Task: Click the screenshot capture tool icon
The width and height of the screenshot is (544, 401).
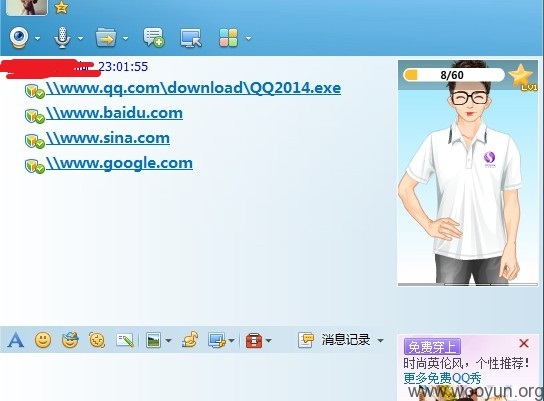Action: pos(217,340)
